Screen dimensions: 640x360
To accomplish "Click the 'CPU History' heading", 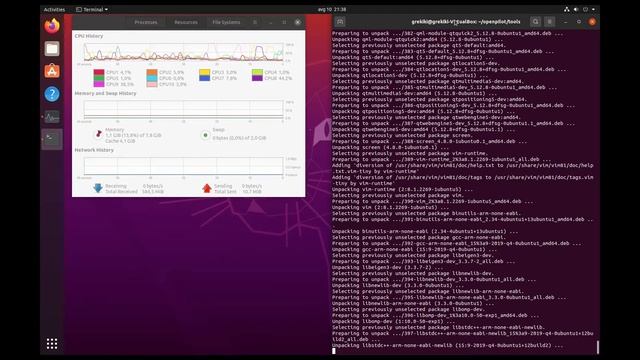I will click(x=89, y=36).
